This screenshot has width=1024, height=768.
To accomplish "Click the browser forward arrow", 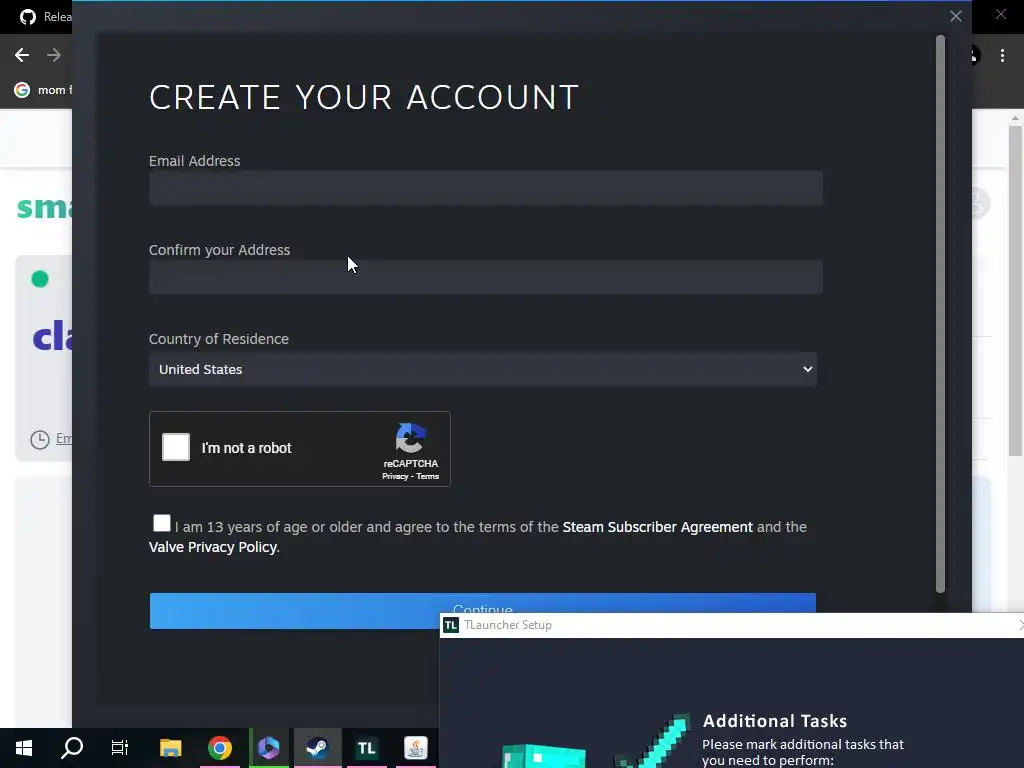I will point(54,56).
